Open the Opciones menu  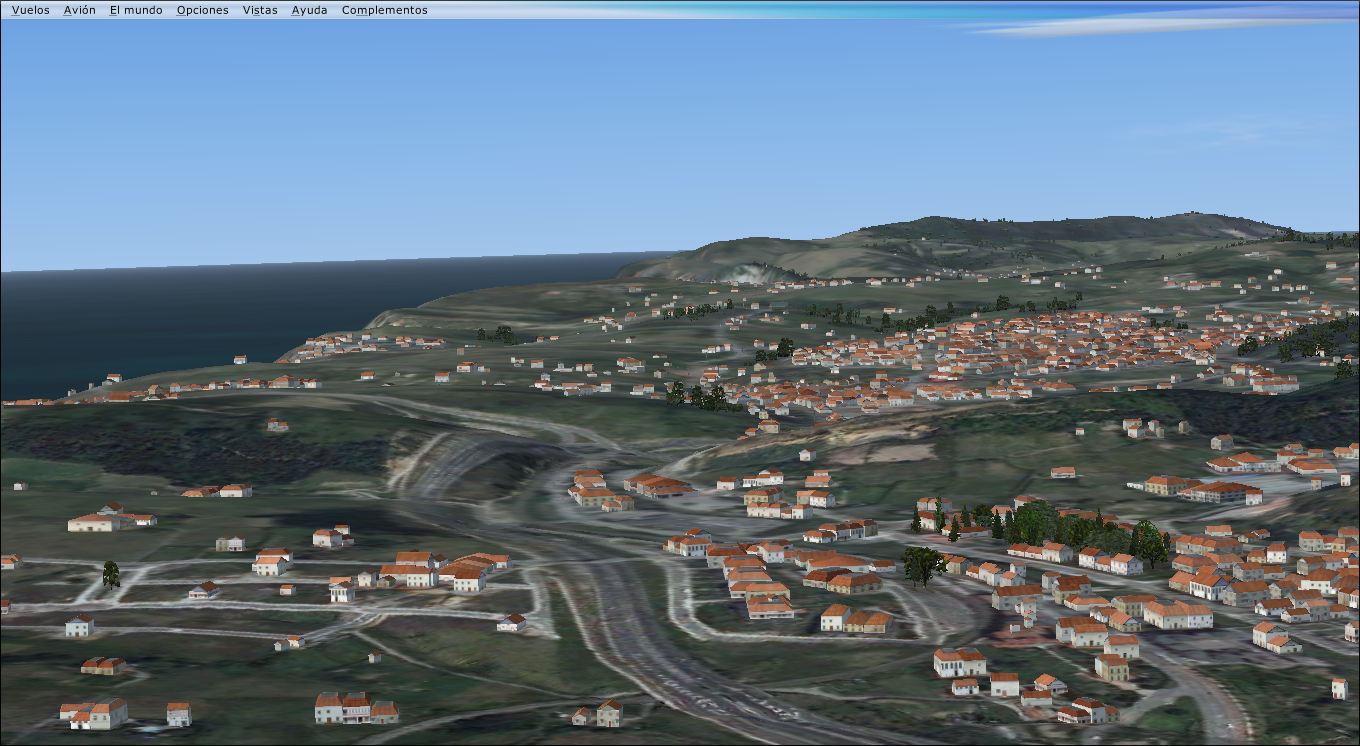pos(202,10)
